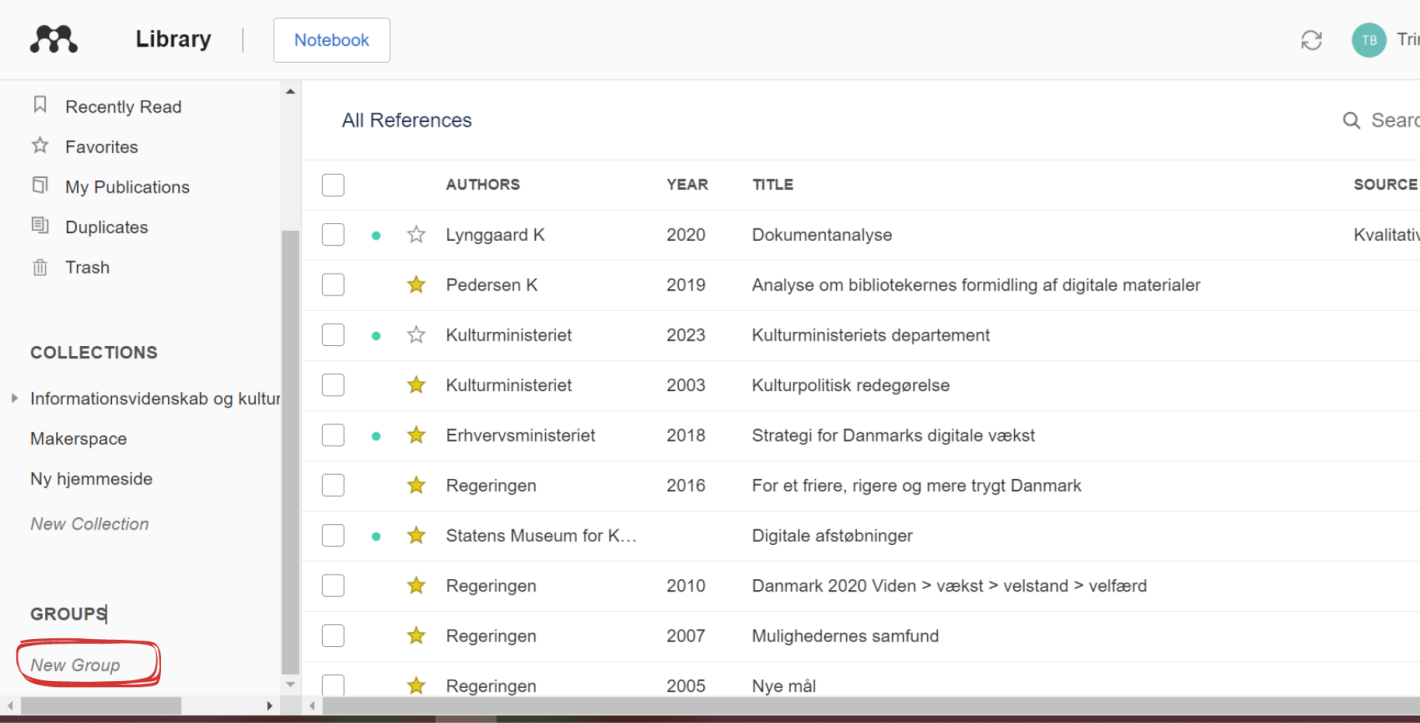Sort references by AUTHORS column
The height and width of the screenshot is (723, 1420).
(483, 184)
